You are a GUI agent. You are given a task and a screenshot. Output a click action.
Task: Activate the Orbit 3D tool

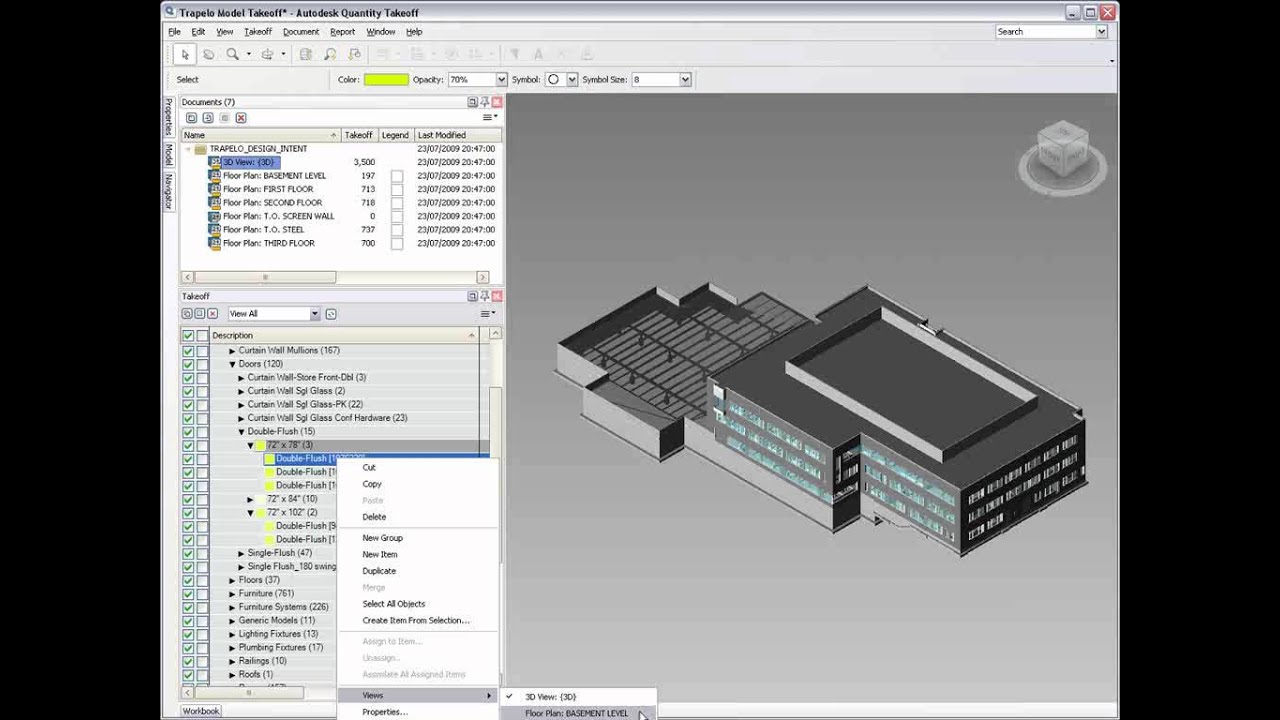[x=267, y=54]
